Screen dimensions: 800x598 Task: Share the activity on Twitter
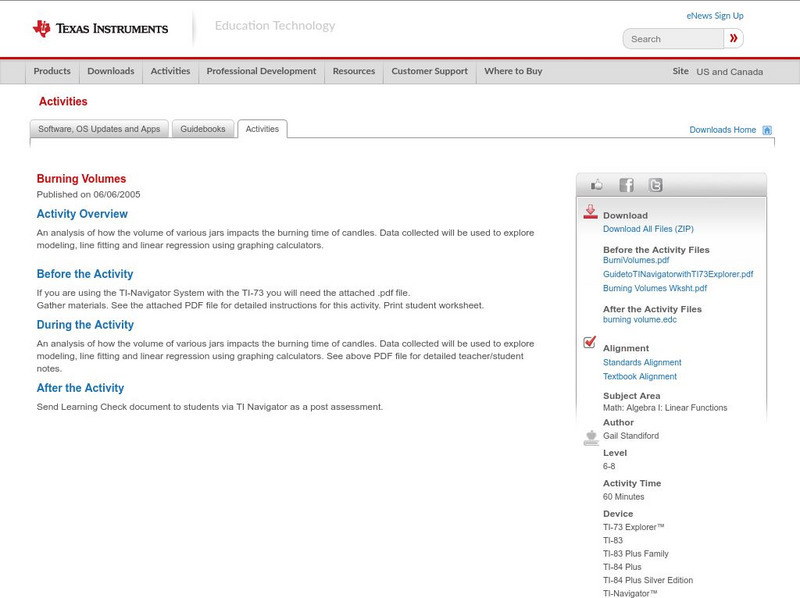[655, 185]
